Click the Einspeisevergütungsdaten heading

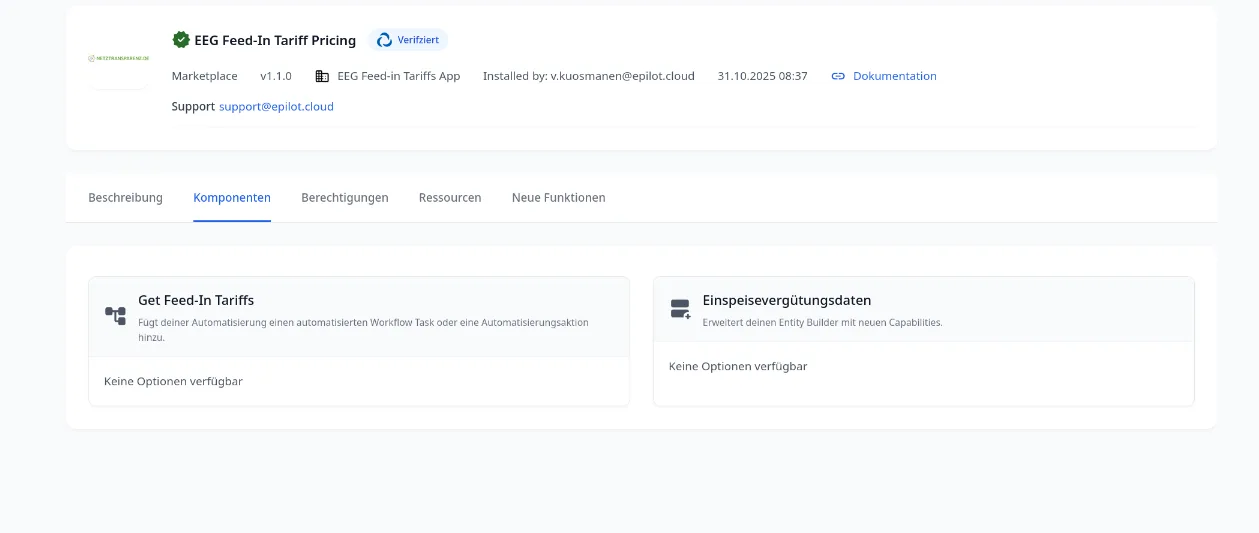point(787,300)
